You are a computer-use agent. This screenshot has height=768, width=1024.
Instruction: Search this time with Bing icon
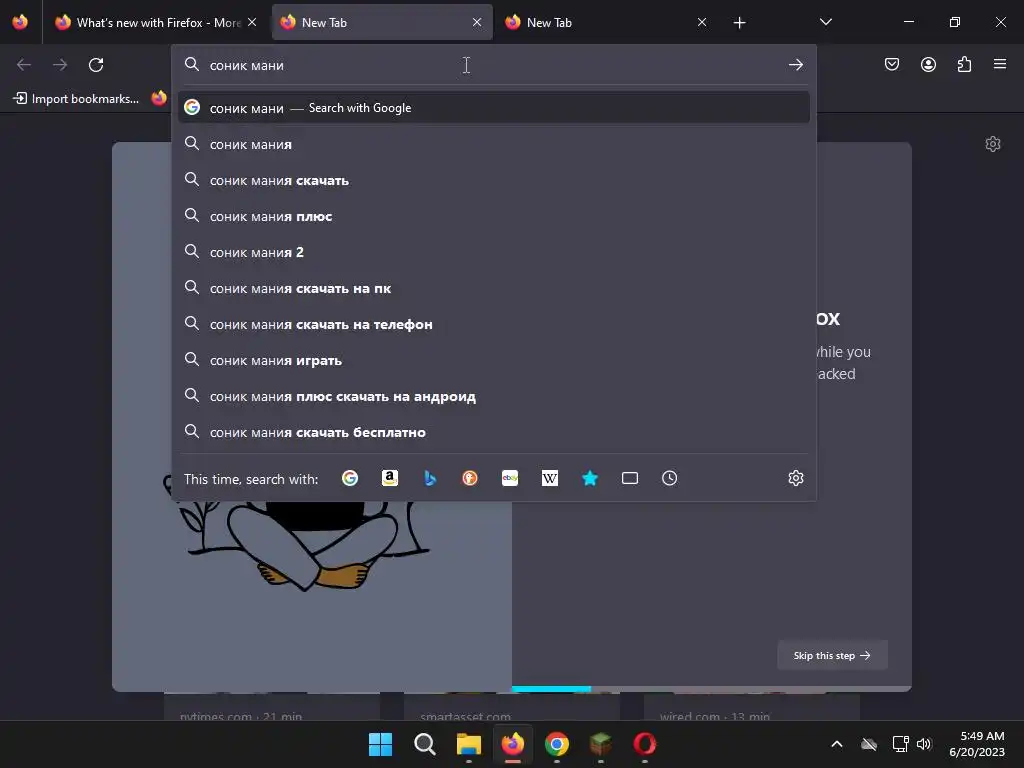point(430,479)
